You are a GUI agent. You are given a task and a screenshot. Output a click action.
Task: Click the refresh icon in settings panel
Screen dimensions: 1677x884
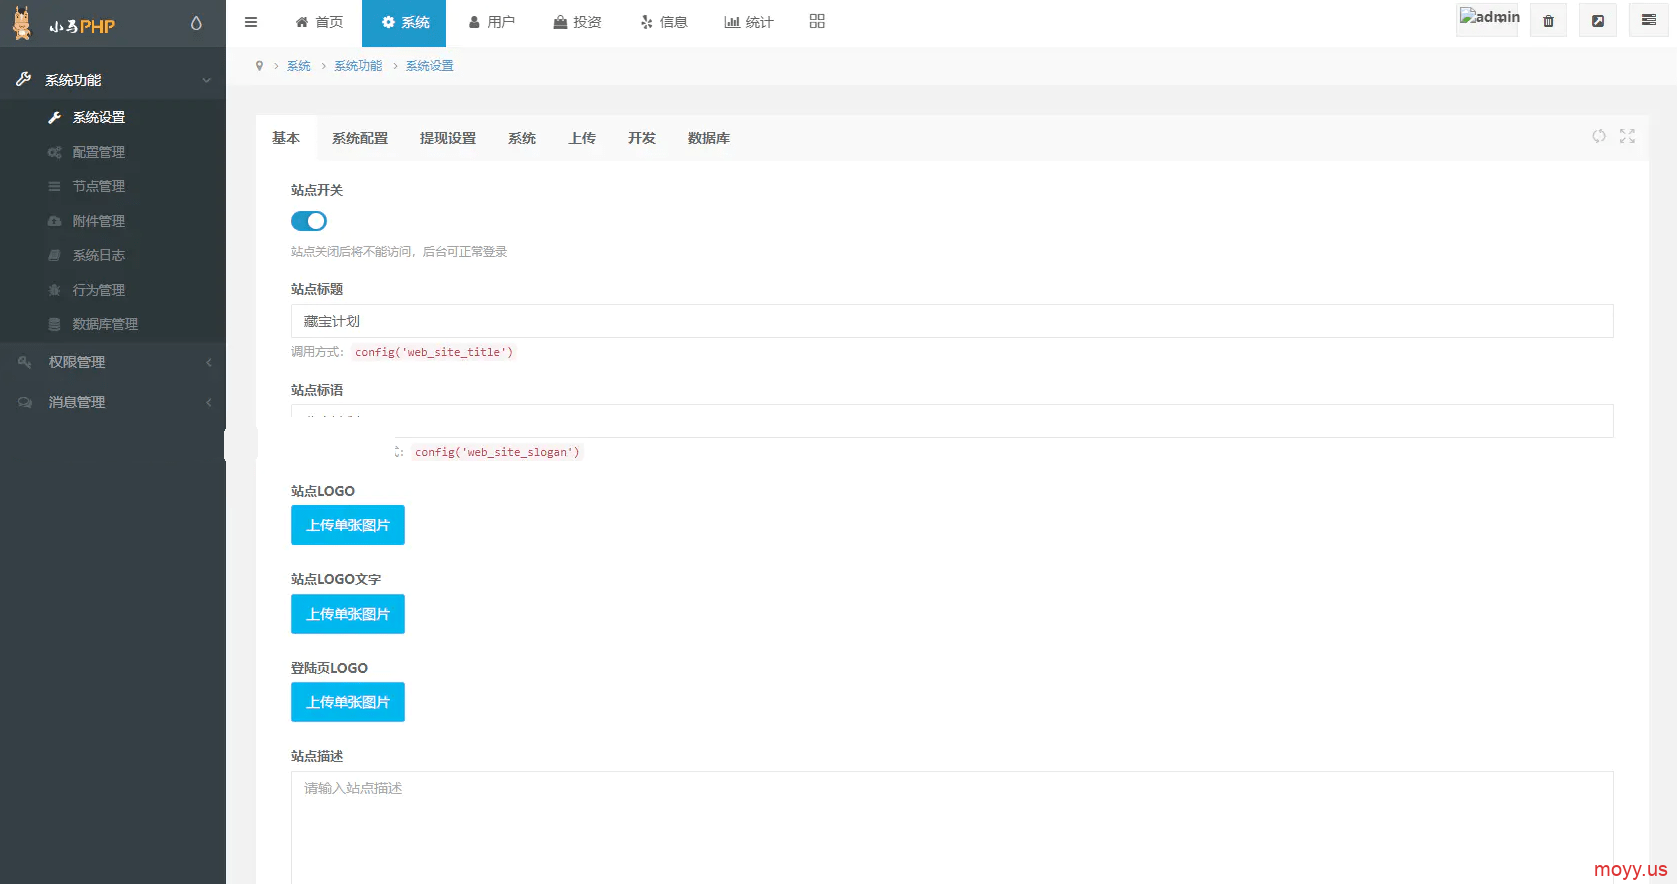(x=1599, y=136)
